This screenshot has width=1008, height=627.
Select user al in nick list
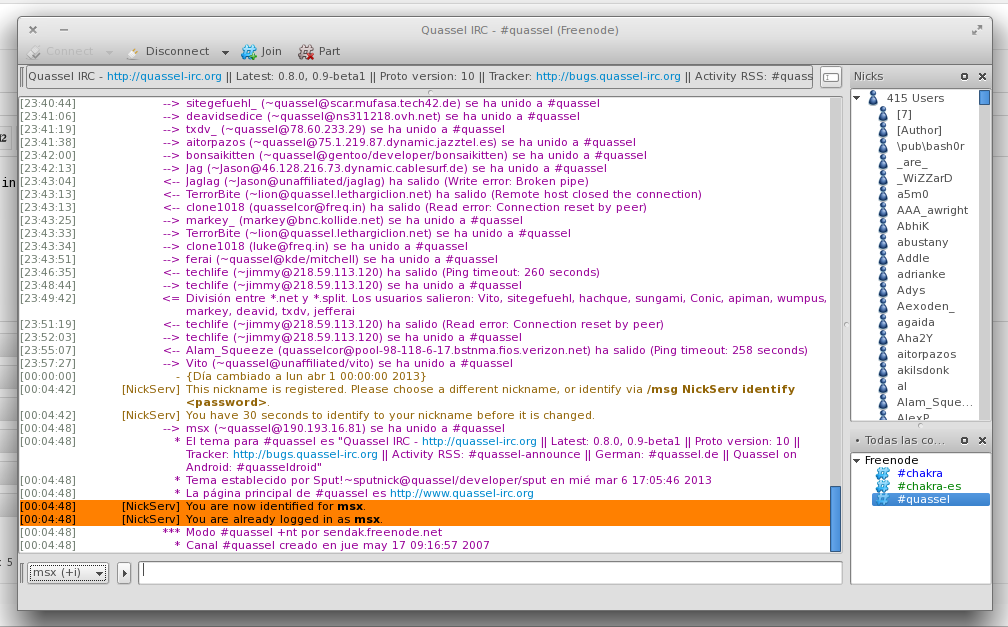click(x=902, y=386)
